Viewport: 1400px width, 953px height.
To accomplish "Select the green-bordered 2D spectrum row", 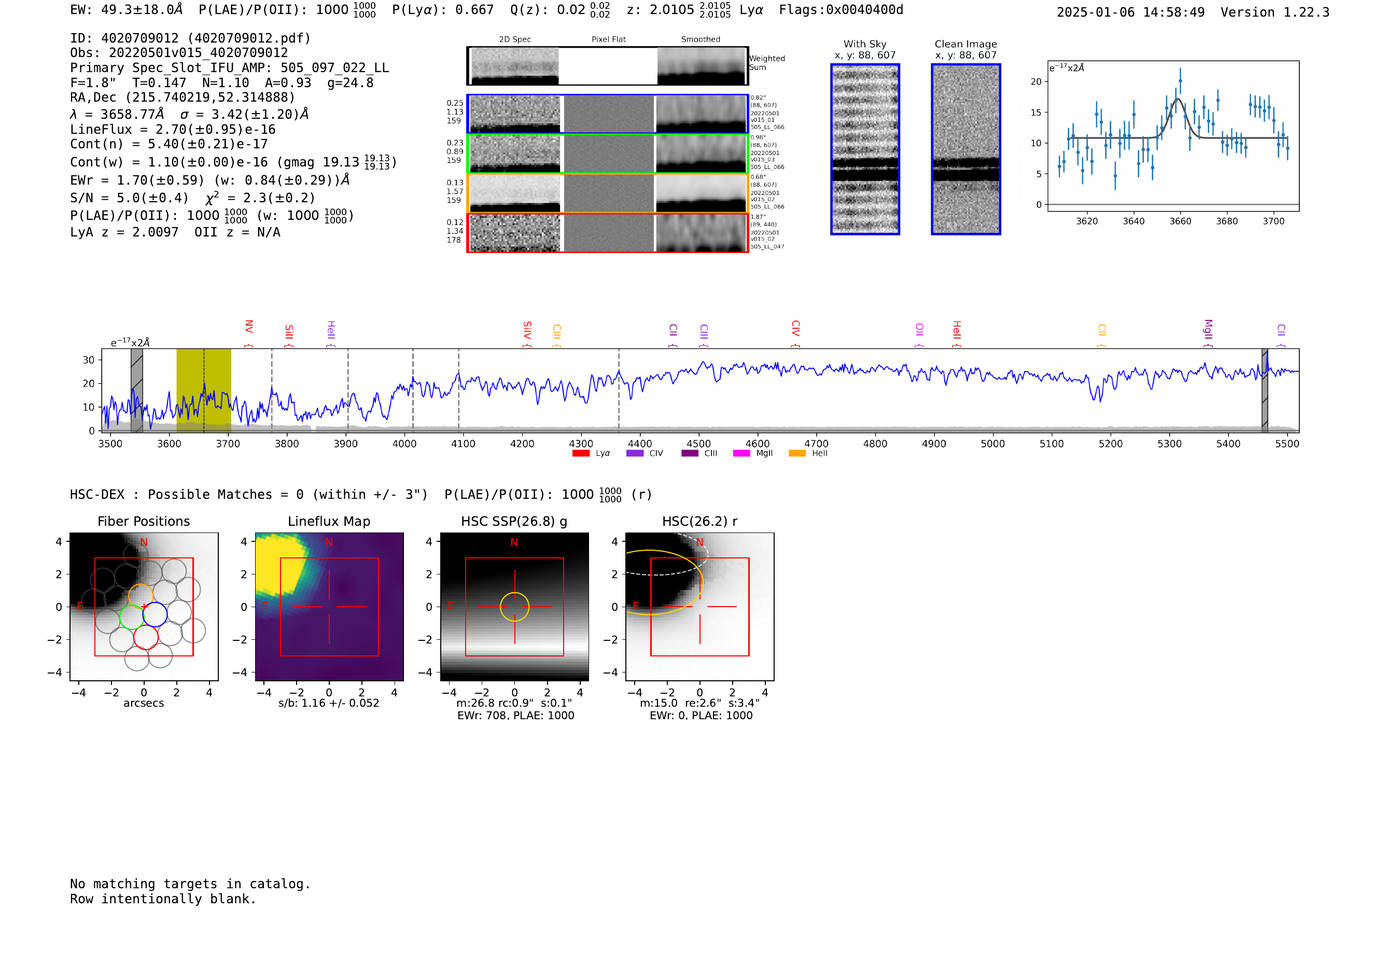I will pos(608,153).
